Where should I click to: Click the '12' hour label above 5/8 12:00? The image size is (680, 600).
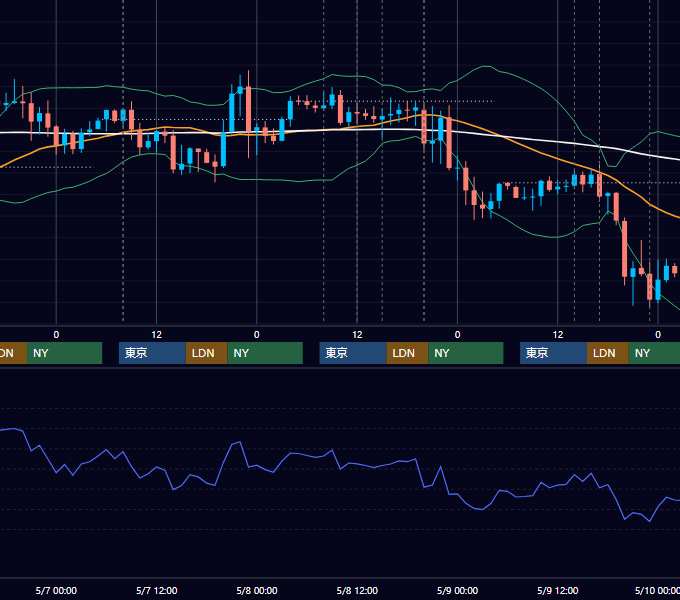coord(357,335)
